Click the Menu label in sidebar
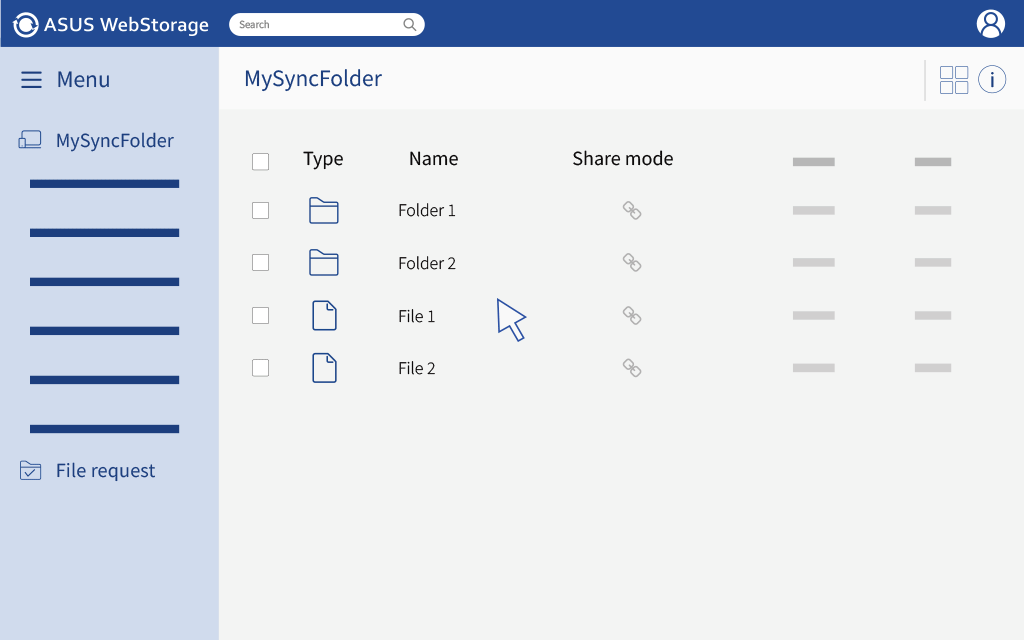The width and height of the screenshot is (1024, 640). (x=83, y=80)
